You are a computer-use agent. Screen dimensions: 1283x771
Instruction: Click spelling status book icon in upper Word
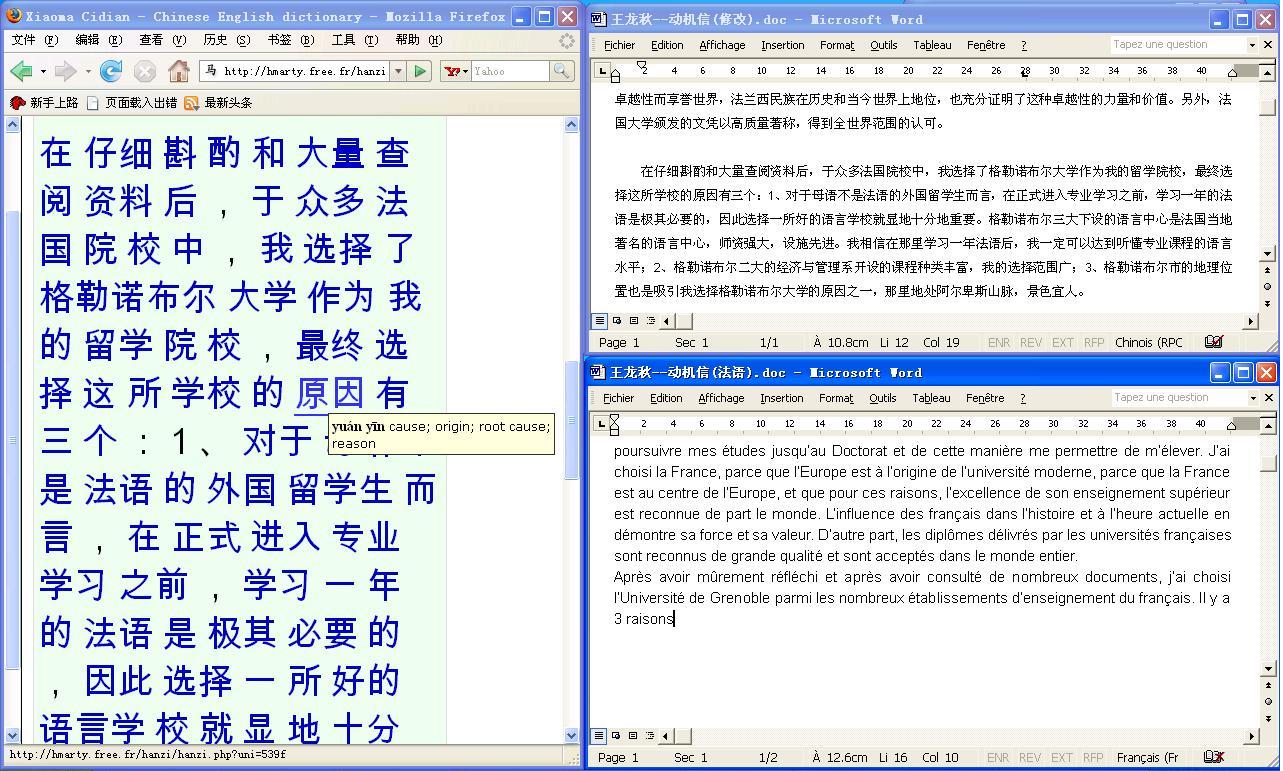[1213, 342]
